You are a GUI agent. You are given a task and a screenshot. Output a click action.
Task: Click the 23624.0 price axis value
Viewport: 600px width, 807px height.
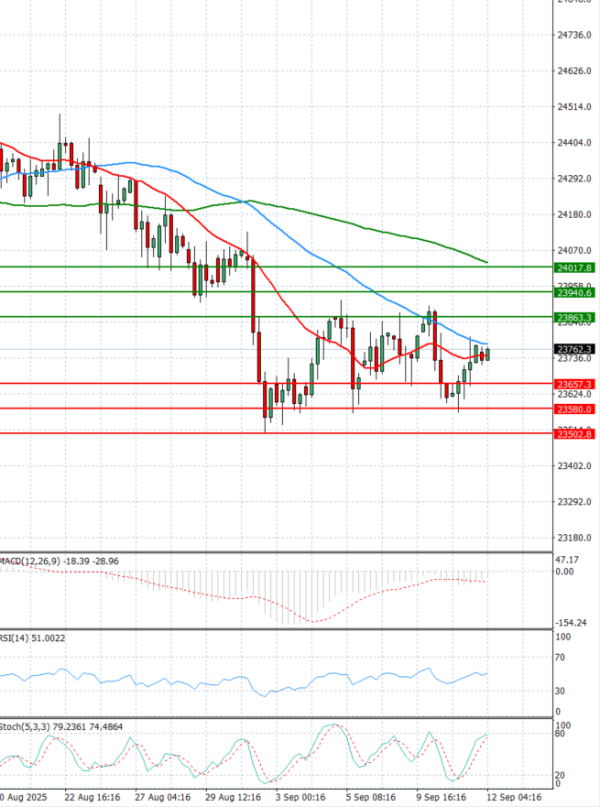tap(574, 394)
